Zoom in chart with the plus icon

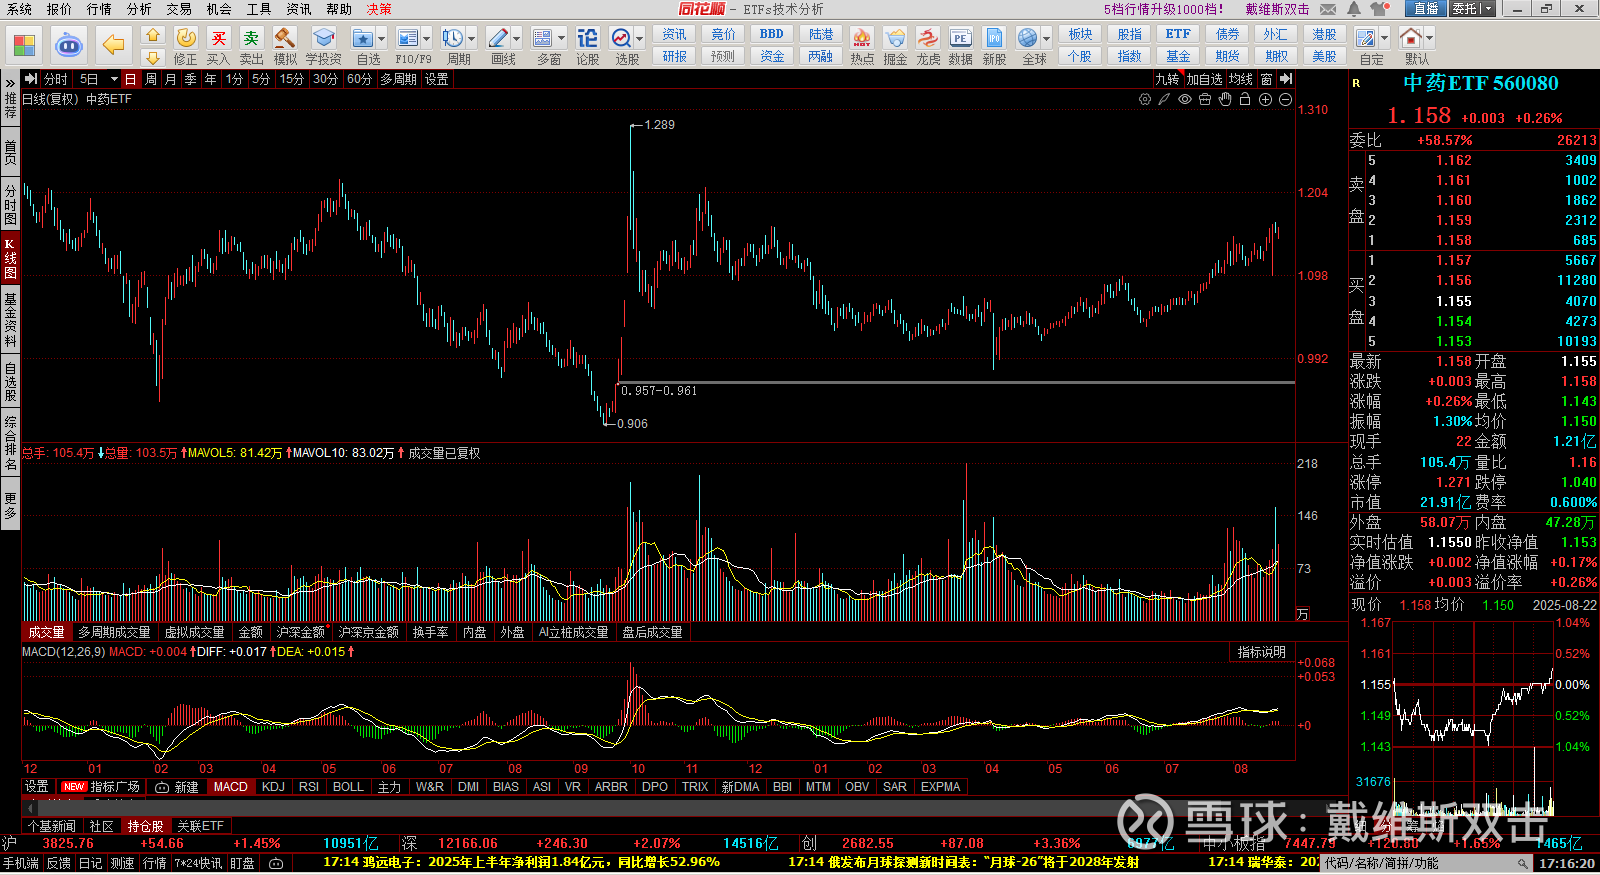(x=1265, y=100)
